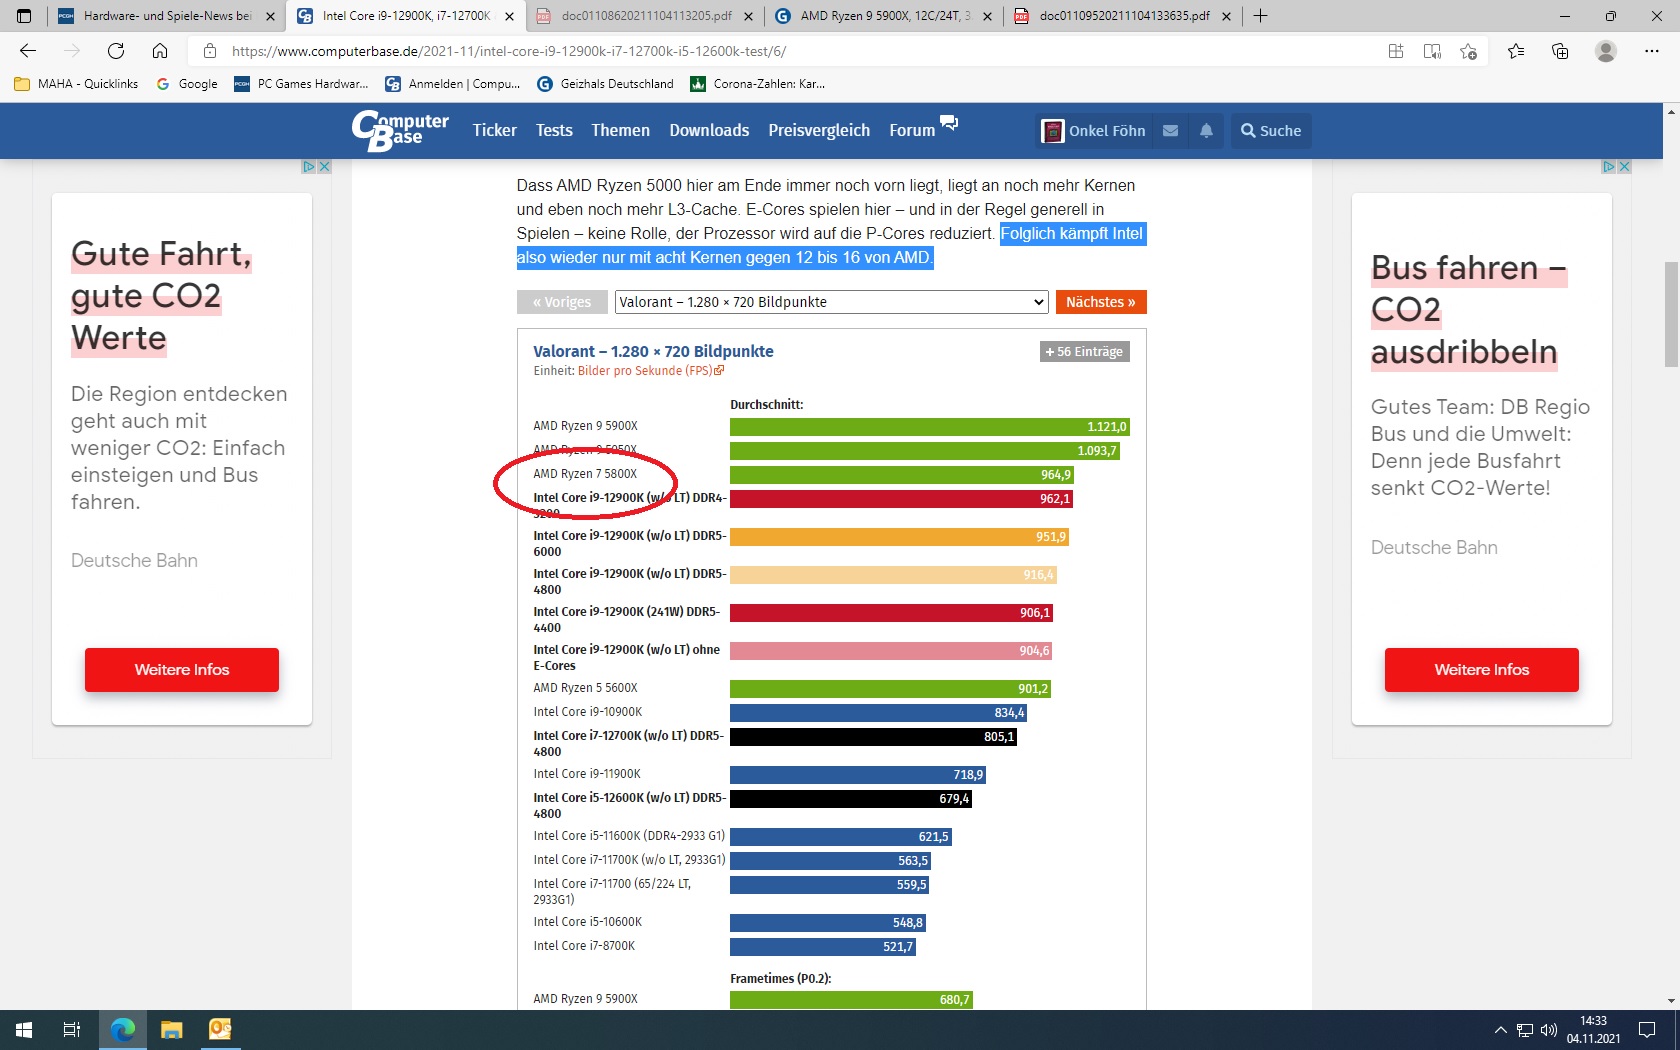Open Windows Start menu
The height and width of the screenshot is (1050, 1680).
pos(24,1029)
